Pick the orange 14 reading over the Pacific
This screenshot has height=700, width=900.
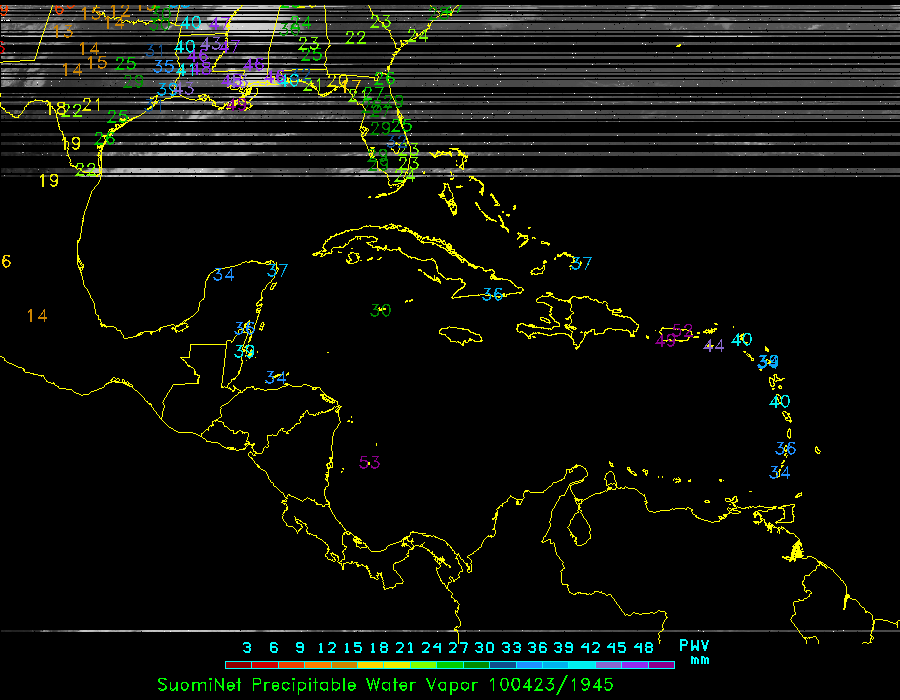[37, 316]
